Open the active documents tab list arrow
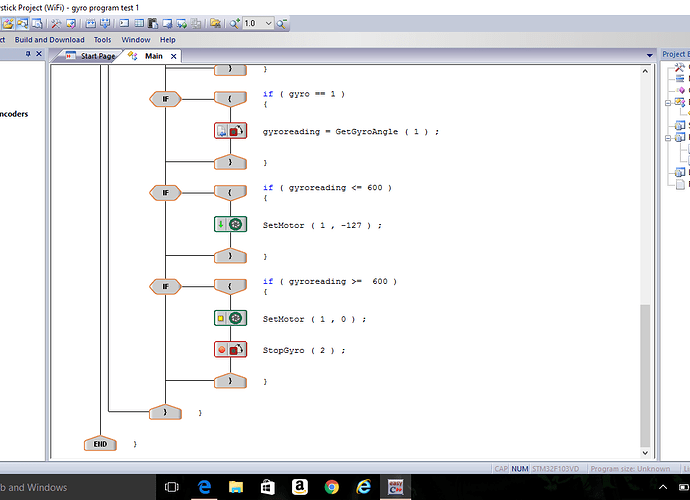This screenshot has width=690, height=500. coord(650,55)
